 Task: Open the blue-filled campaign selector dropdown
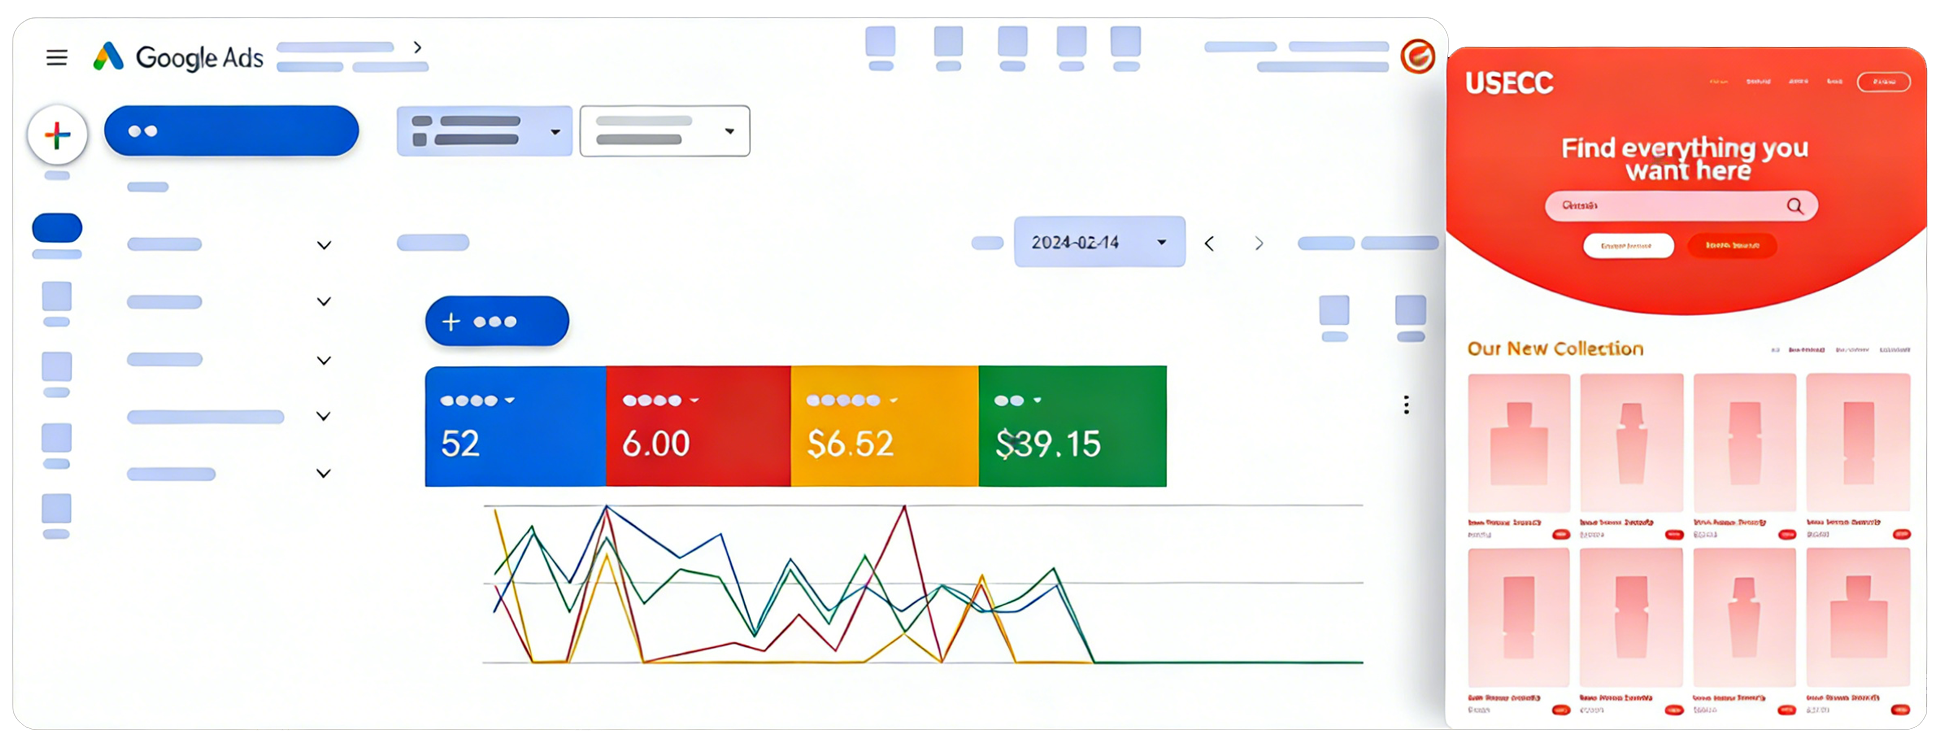coord(485,131)
